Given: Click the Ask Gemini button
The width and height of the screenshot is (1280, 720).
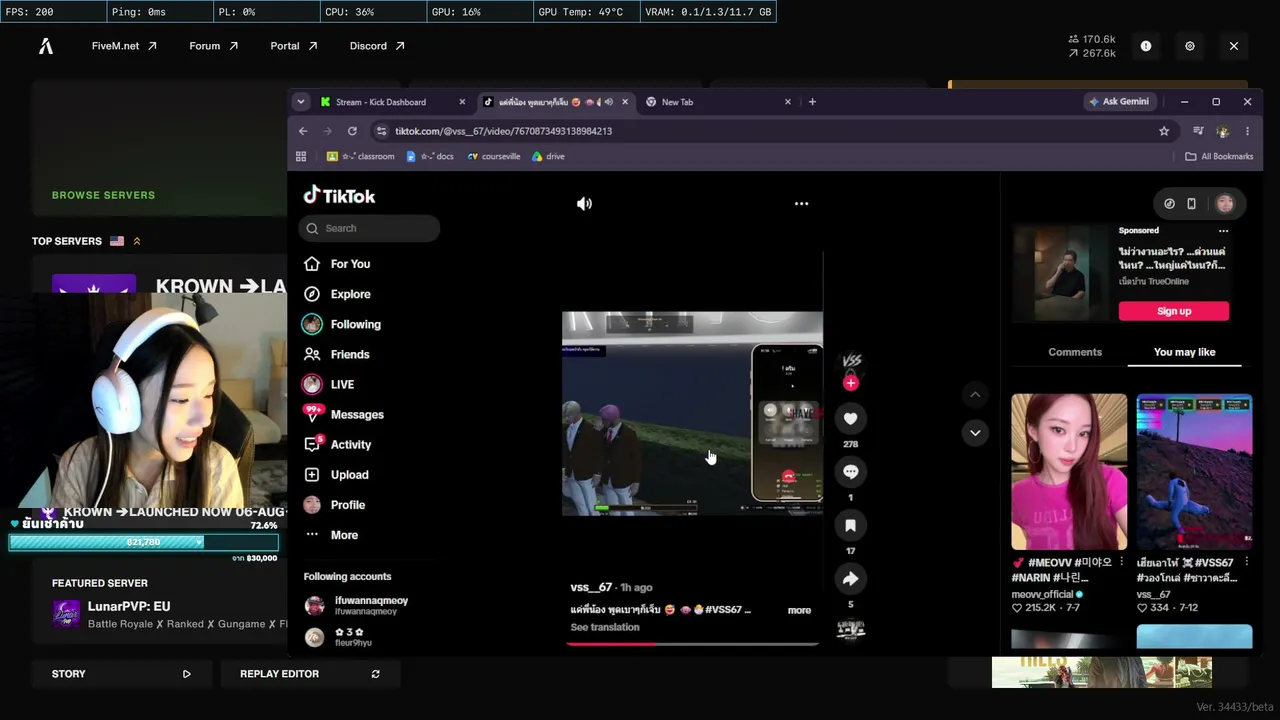Looking at the screenshot, I should coord(1121,102).
